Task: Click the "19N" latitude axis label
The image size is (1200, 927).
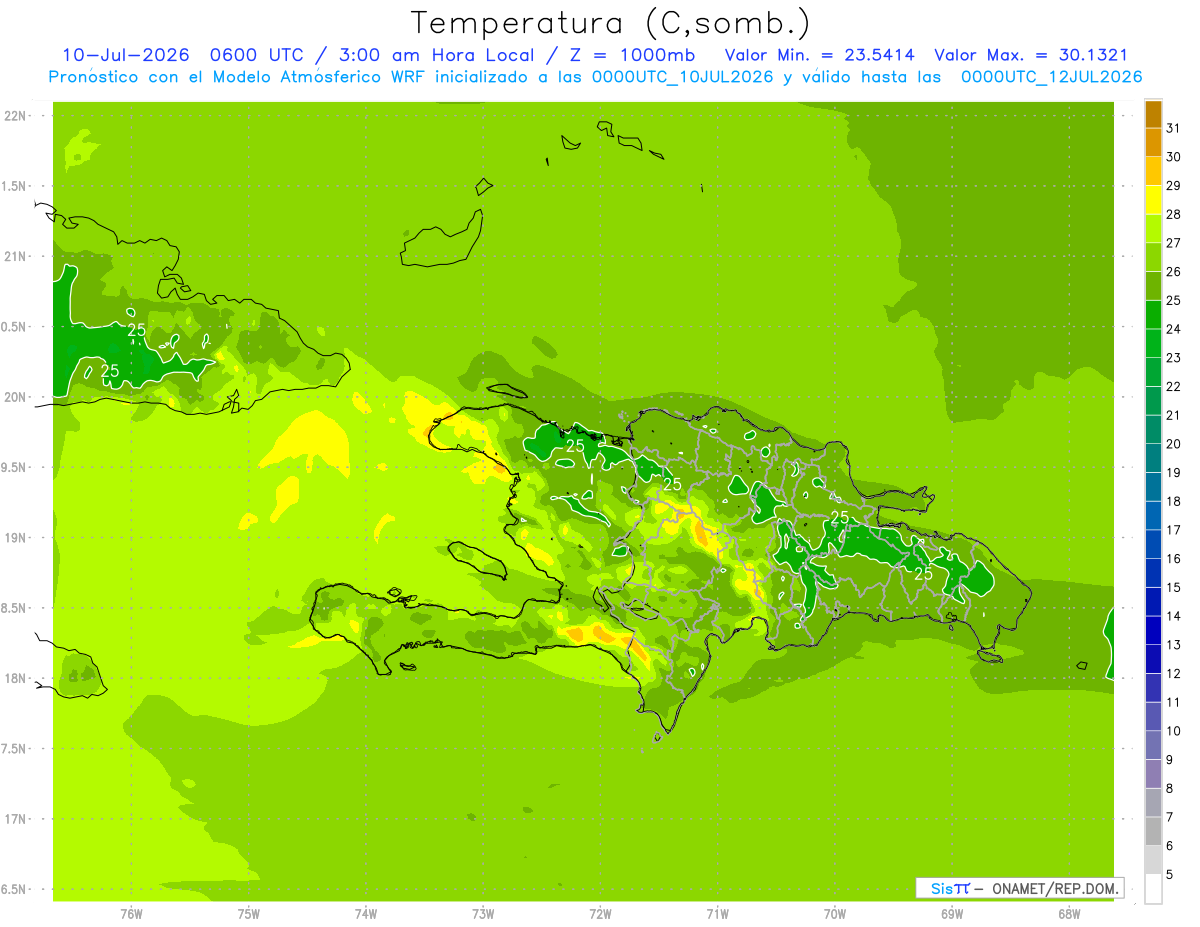Action: 15,538
